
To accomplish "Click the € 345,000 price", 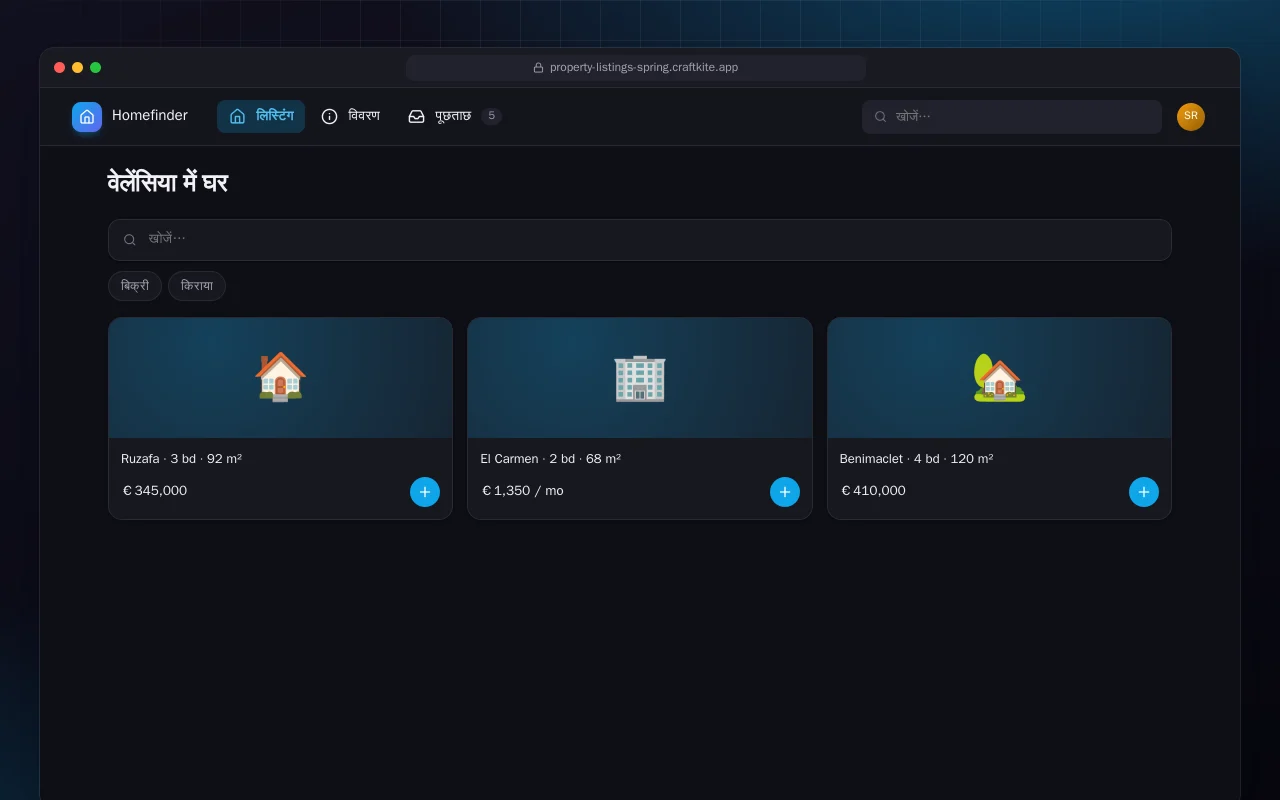I will coord(155,491).
